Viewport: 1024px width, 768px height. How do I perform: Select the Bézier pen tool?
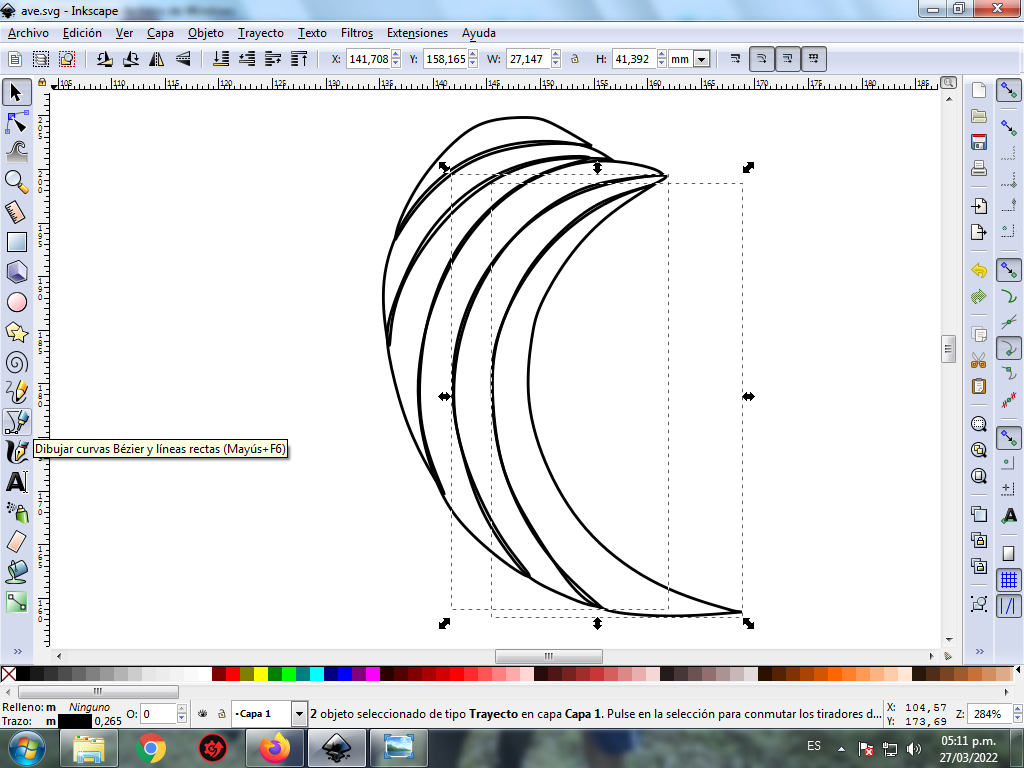16,421
